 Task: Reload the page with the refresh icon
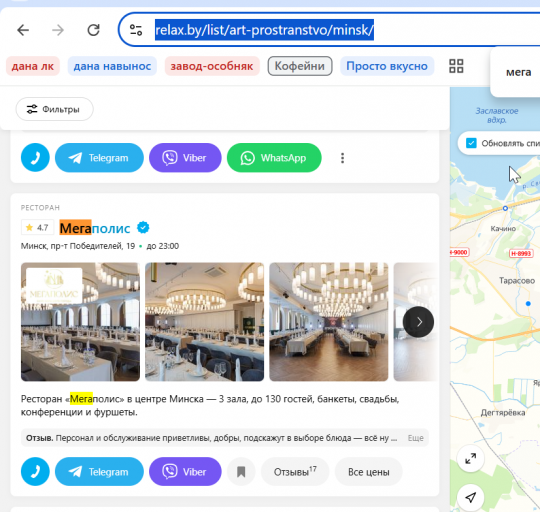coord(93,30)
